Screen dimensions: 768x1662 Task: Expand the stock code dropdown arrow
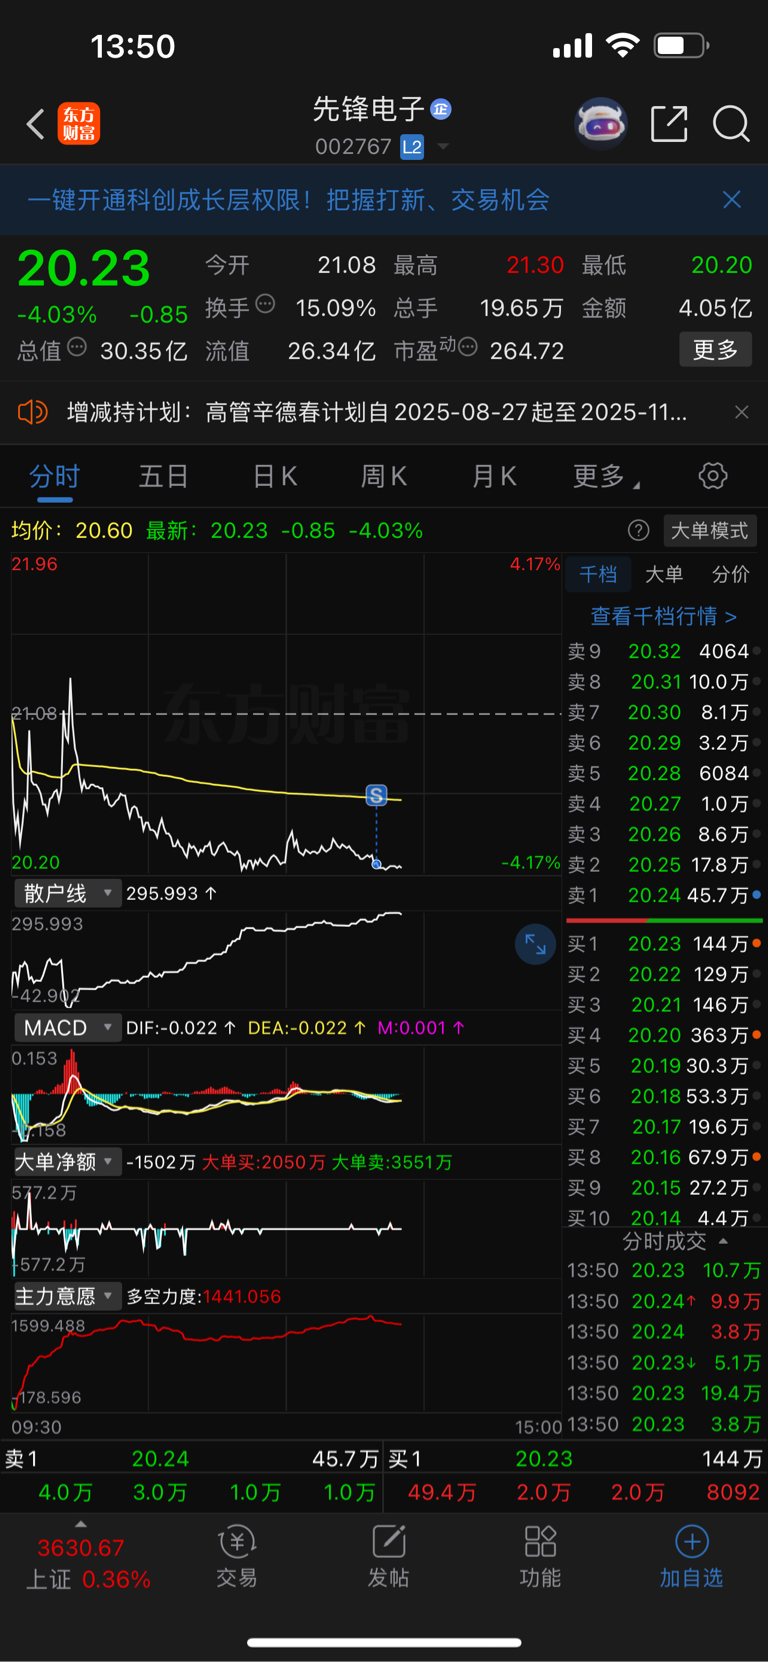[x=443, y=147]
